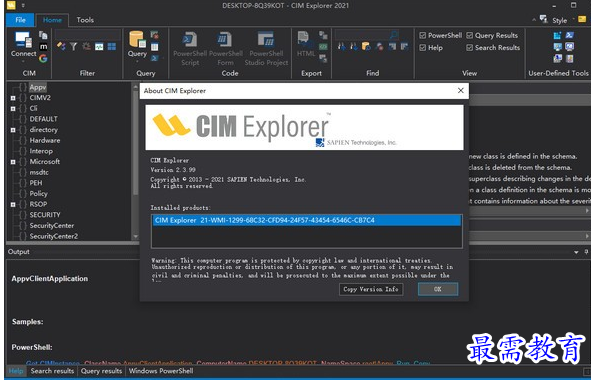This screenshot has height=380, width=591.
Task: Click the top-left blue tiles icon in User-Defined Tools
Action: 557,35
